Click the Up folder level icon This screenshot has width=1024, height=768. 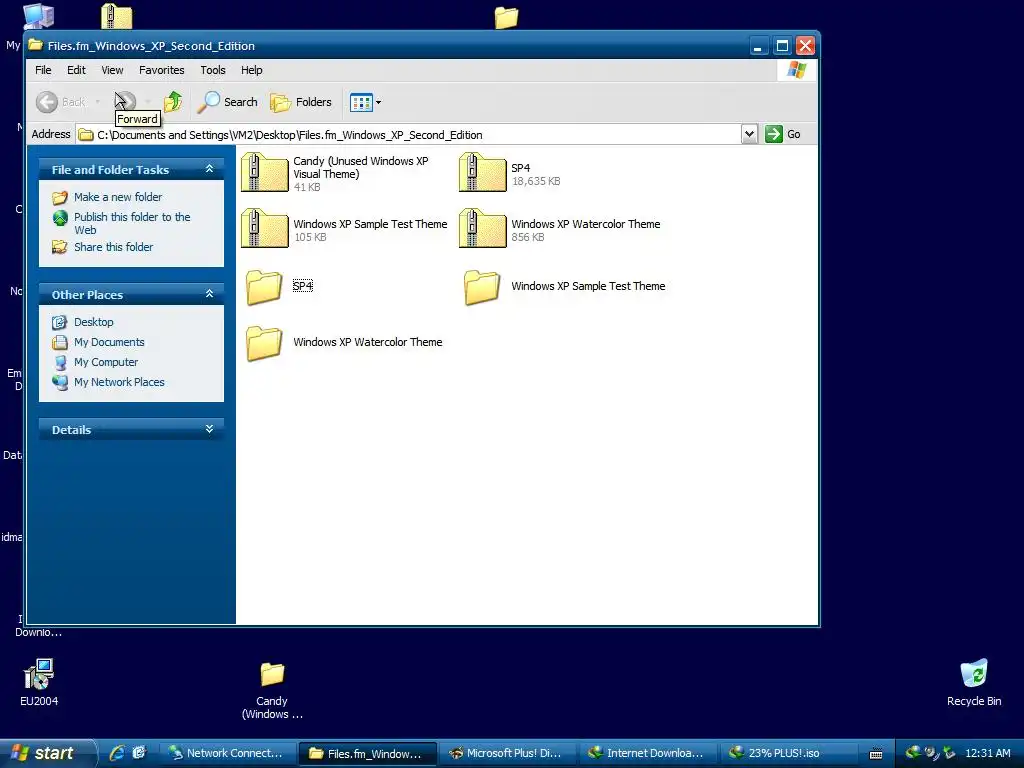[x=173, y=102]
